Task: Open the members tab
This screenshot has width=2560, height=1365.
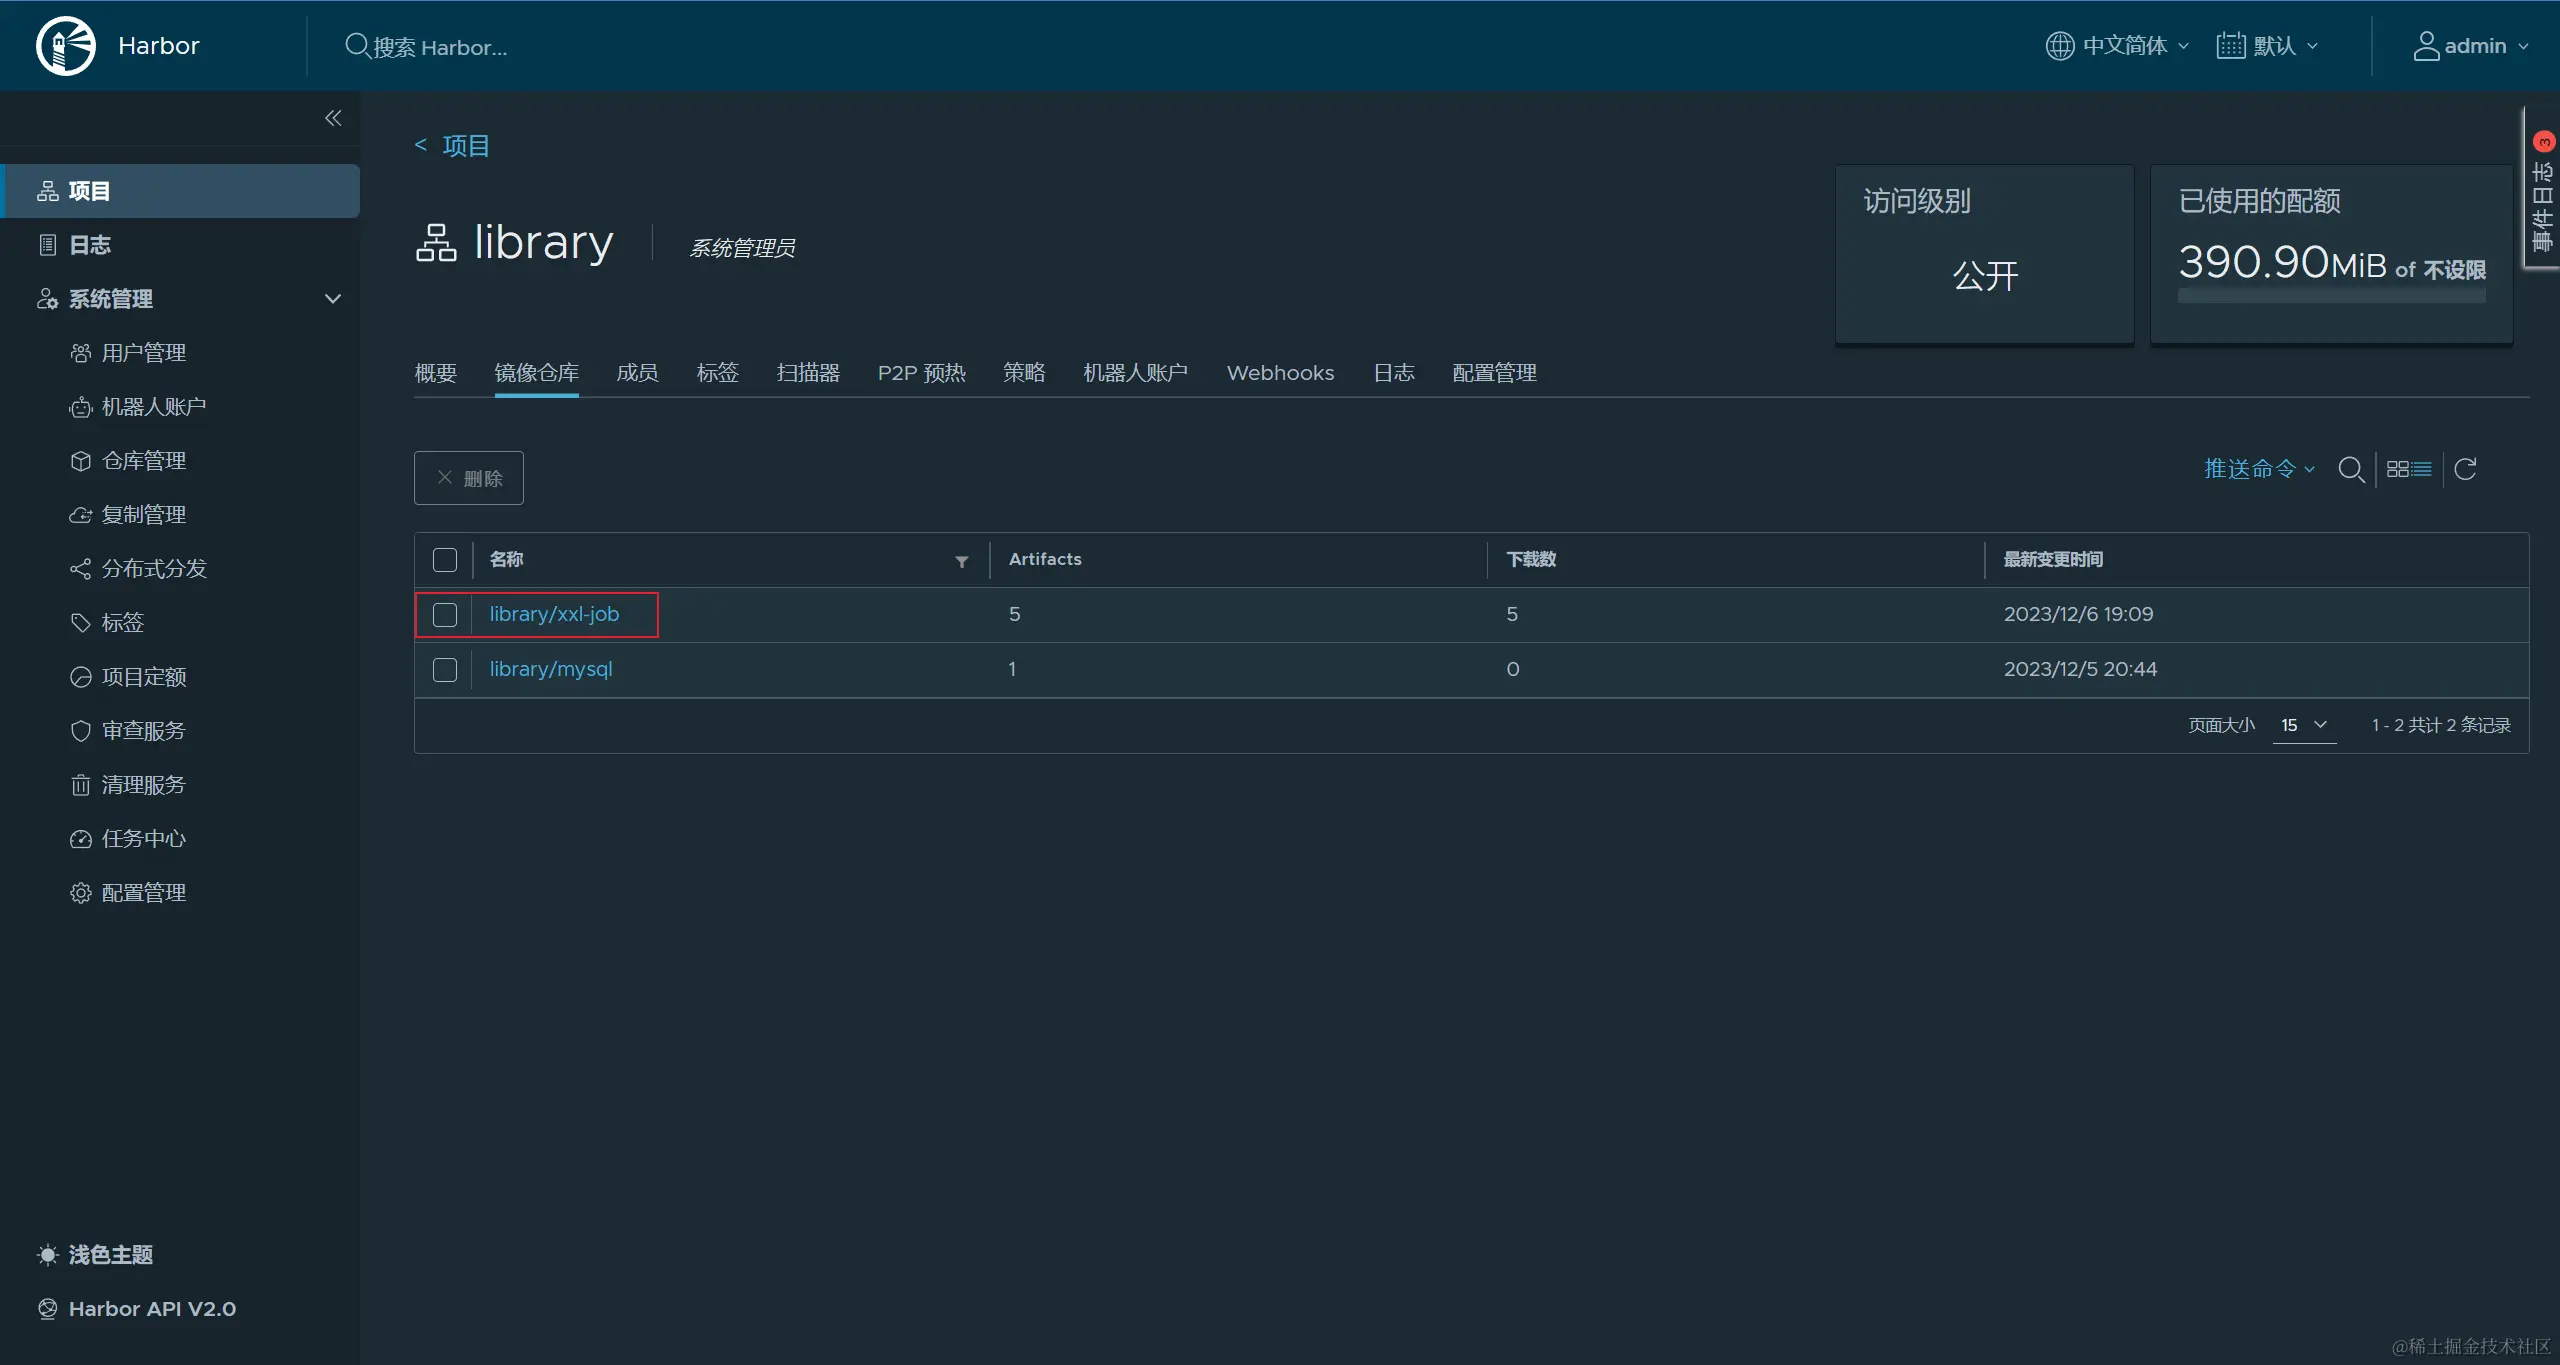Action: [637, 373]
